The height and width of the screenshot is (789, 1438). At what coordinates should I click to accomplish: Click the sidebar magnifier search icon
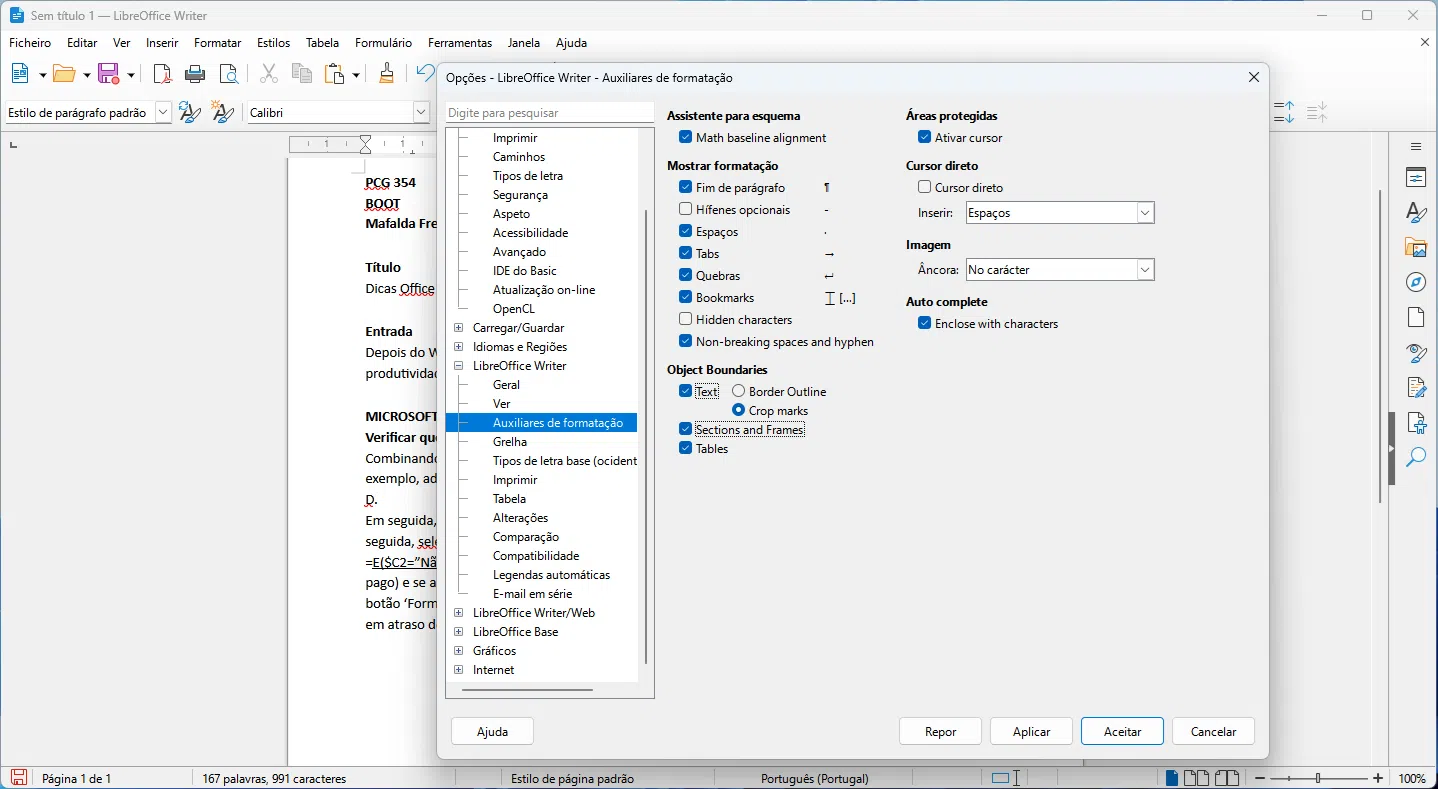1416,457
